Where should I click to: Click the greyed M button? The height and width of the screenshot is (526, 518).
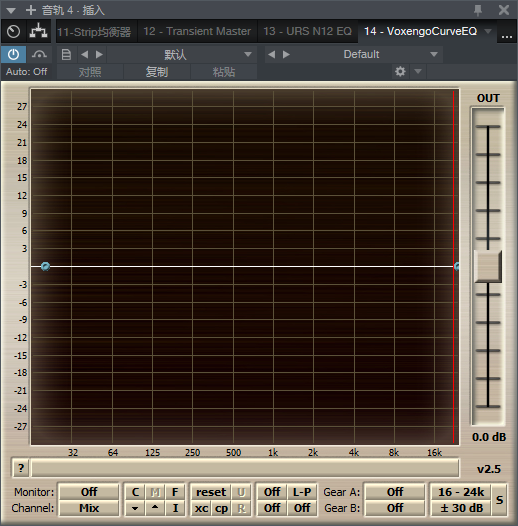[155, 492]
